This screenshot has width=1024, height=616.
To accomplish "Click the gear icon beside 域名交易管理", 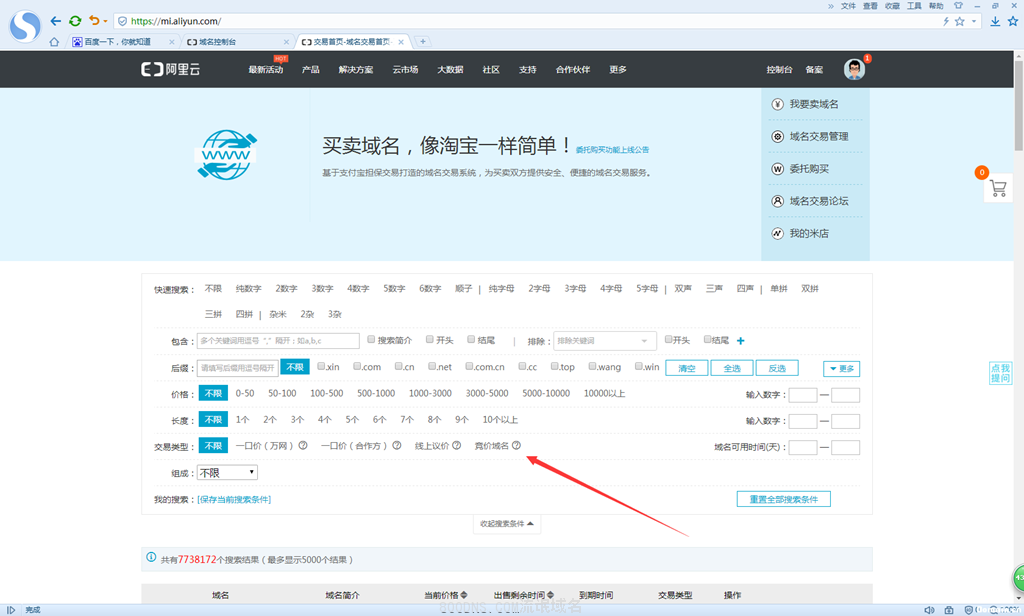I will pos(777,137).
